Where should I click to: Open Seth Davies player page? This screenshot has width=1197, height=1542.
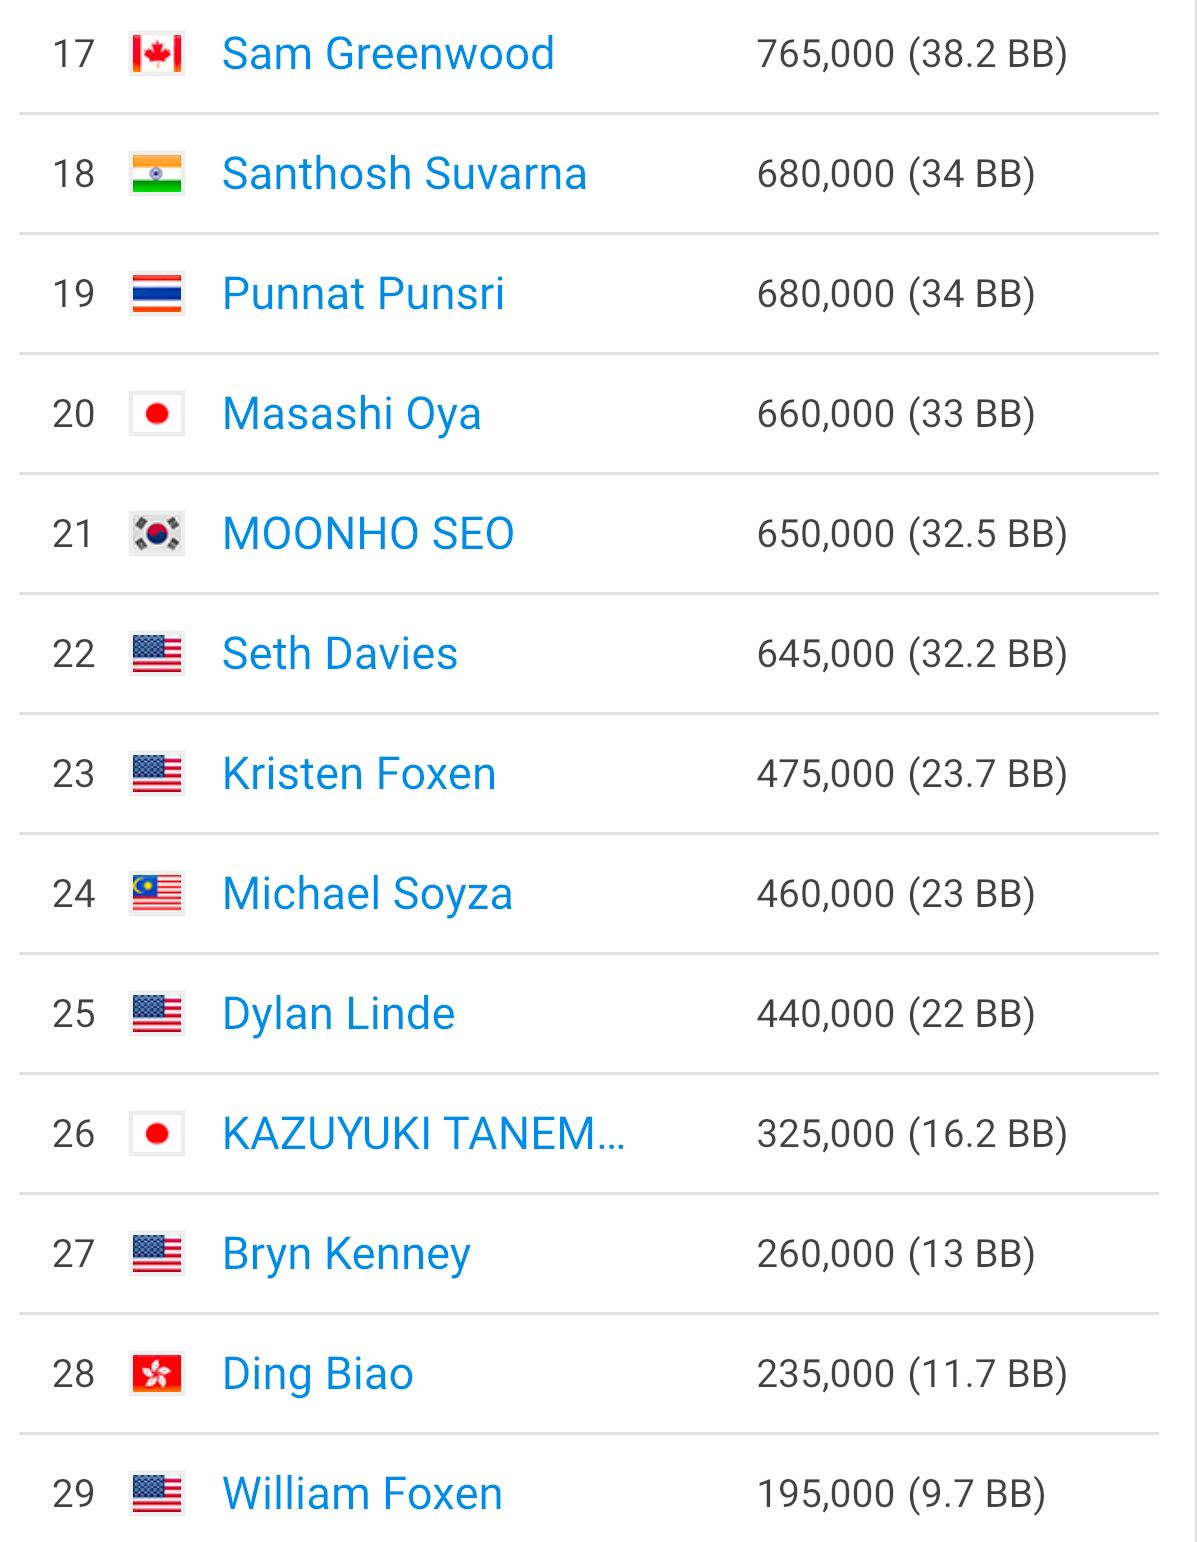pos(340,654)
